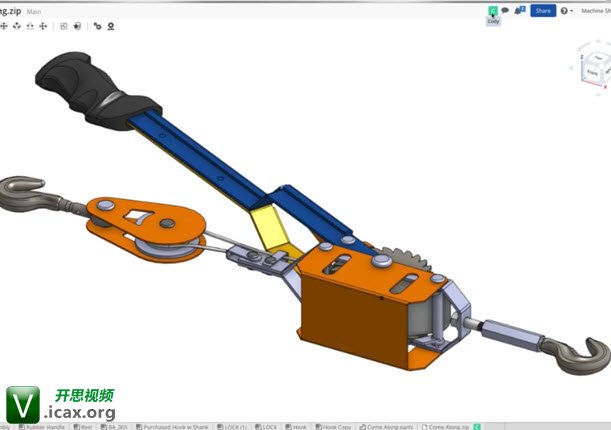The image size is (611, 430).
Task: Click the Group tool icon
Action: coord(64,26)
